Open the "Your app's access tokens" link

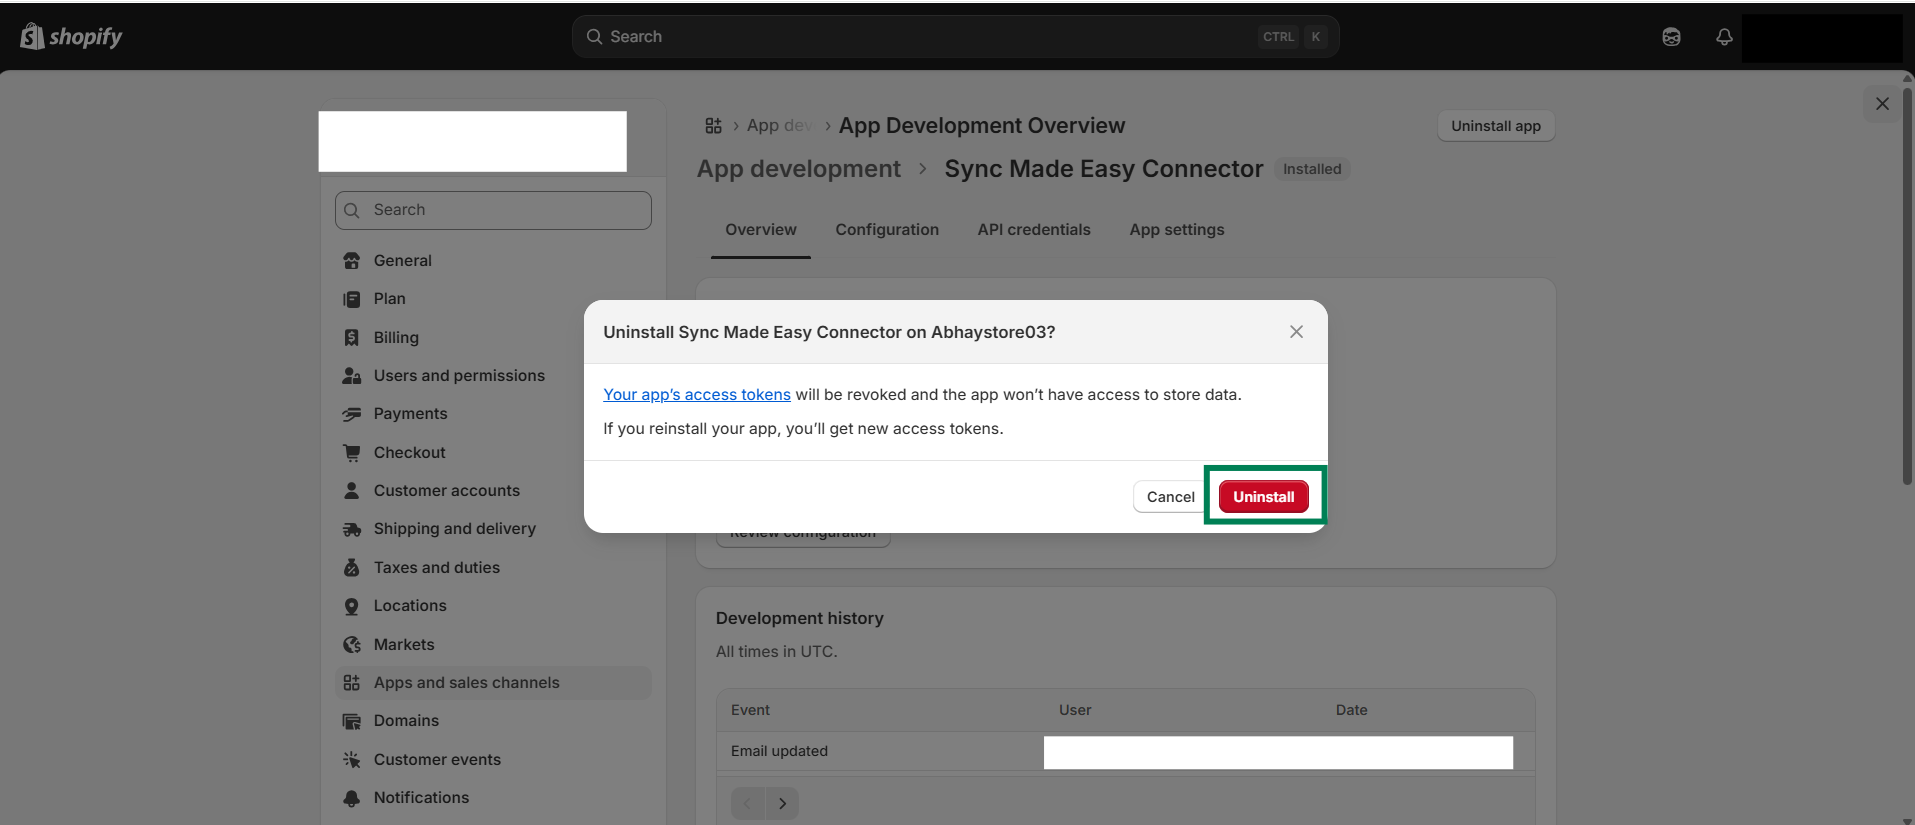[x=697, y=395]
